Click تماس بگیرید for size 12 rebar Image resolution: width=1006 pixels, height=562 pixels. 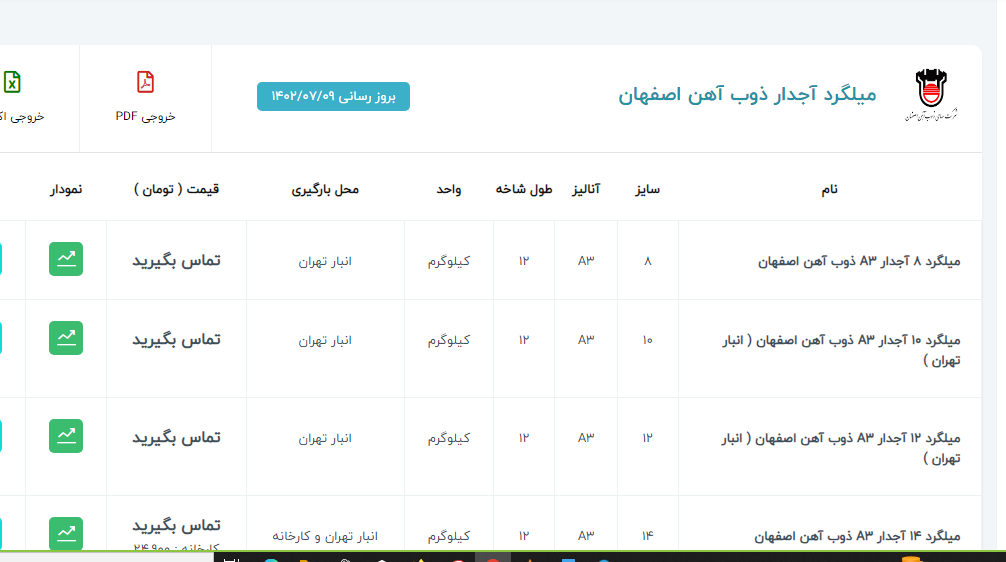coord(176,437)
